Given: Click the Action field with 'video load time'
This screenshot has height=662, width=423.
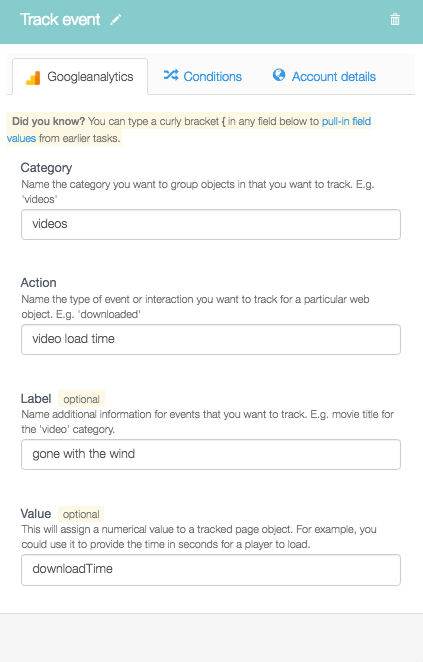Looking at the screenshot, I should (x=211, y=339).
